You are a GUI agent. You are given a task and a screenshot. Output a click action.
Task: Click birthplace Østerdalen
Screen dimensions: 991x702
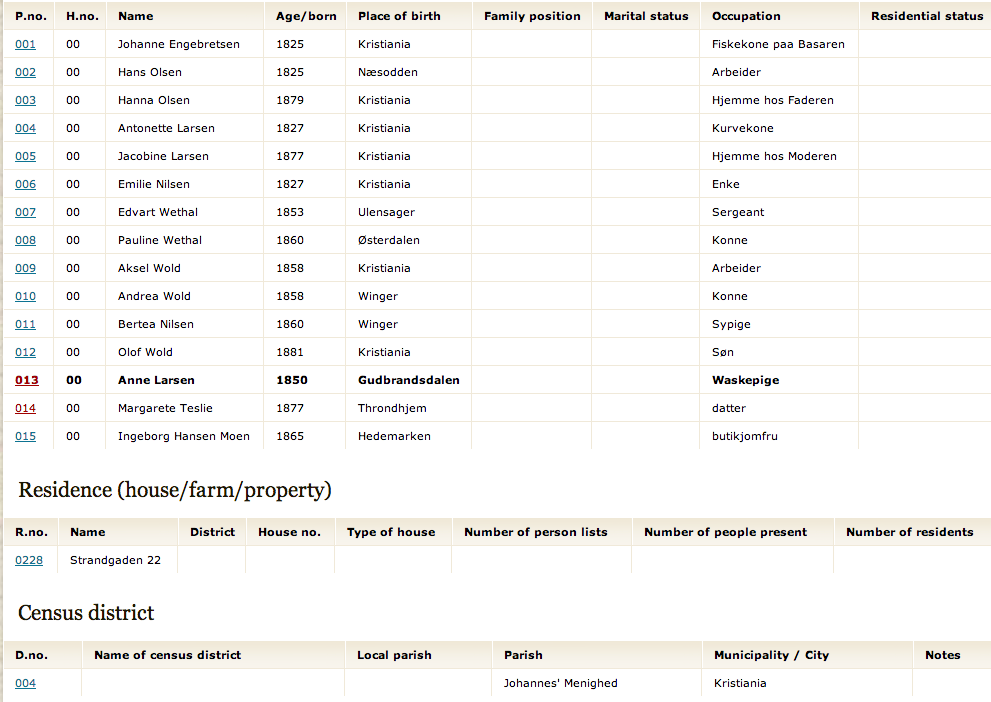389,240
